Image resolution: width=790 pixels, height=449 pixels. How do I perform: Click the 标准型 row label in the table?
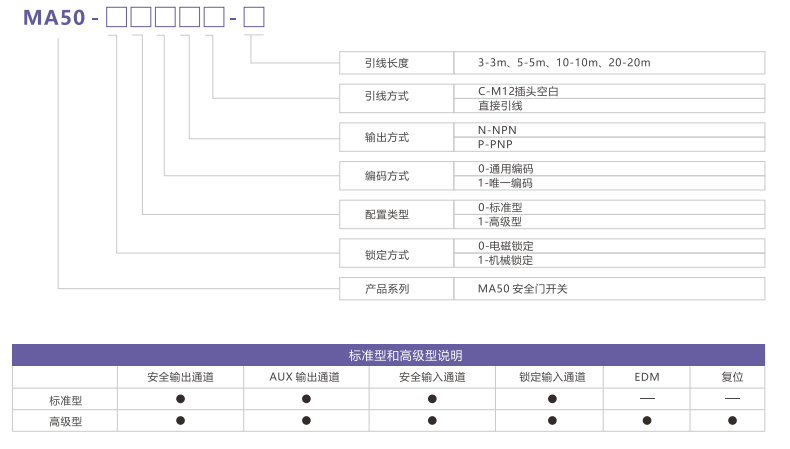click(x=65, y=401)
